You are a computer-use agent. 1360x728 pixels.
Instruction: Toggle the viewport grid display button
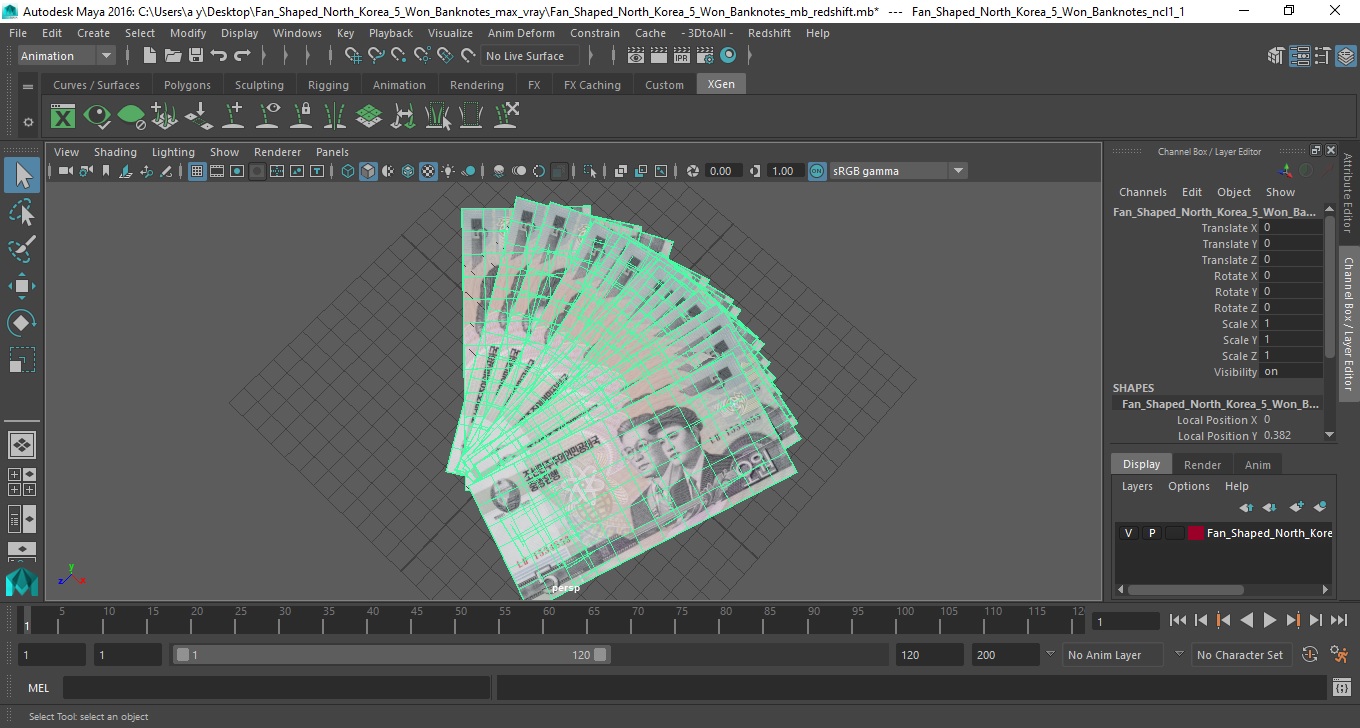click(x=197, y=171)
